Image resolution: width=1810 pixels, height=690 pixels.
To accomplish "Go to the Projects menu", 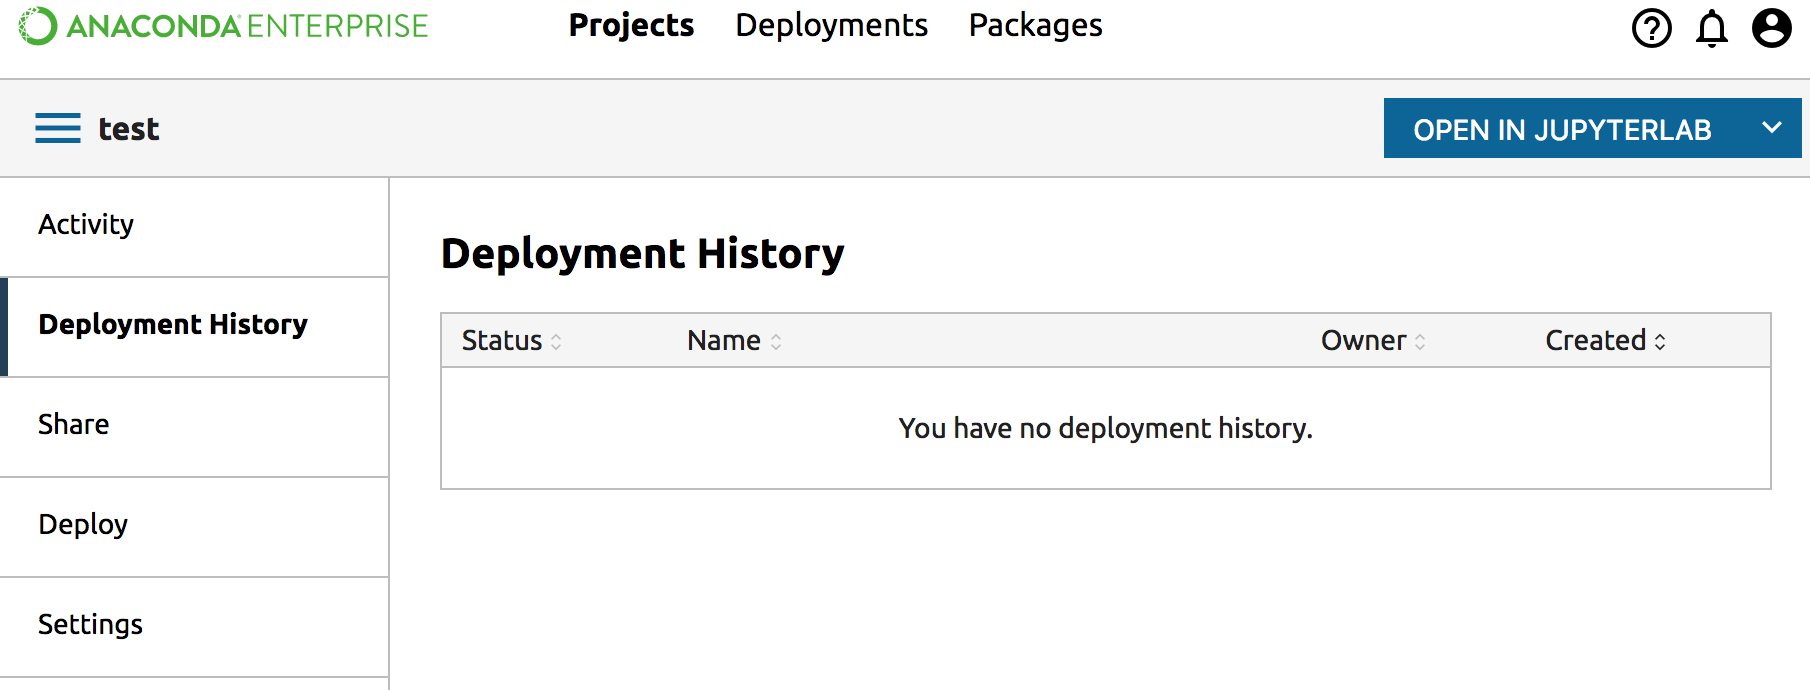I will (x=631, y=26).
